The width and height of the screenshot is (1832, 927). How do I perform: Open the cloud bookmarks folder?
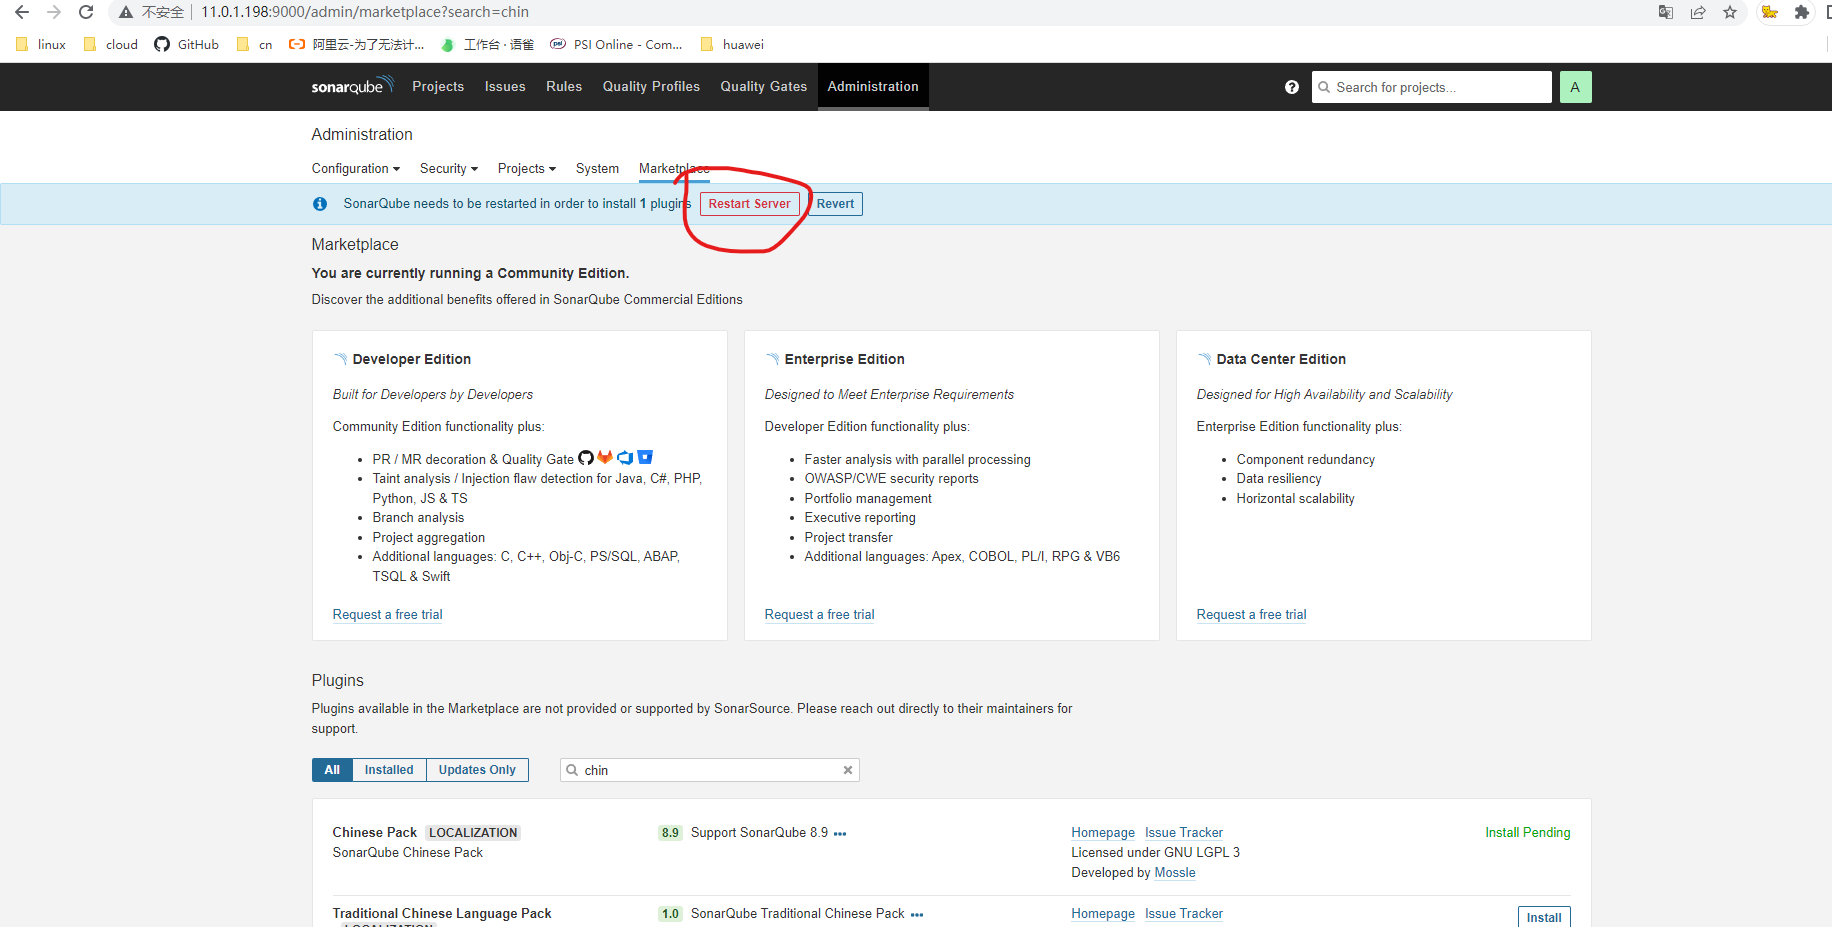tap(111, 44)
